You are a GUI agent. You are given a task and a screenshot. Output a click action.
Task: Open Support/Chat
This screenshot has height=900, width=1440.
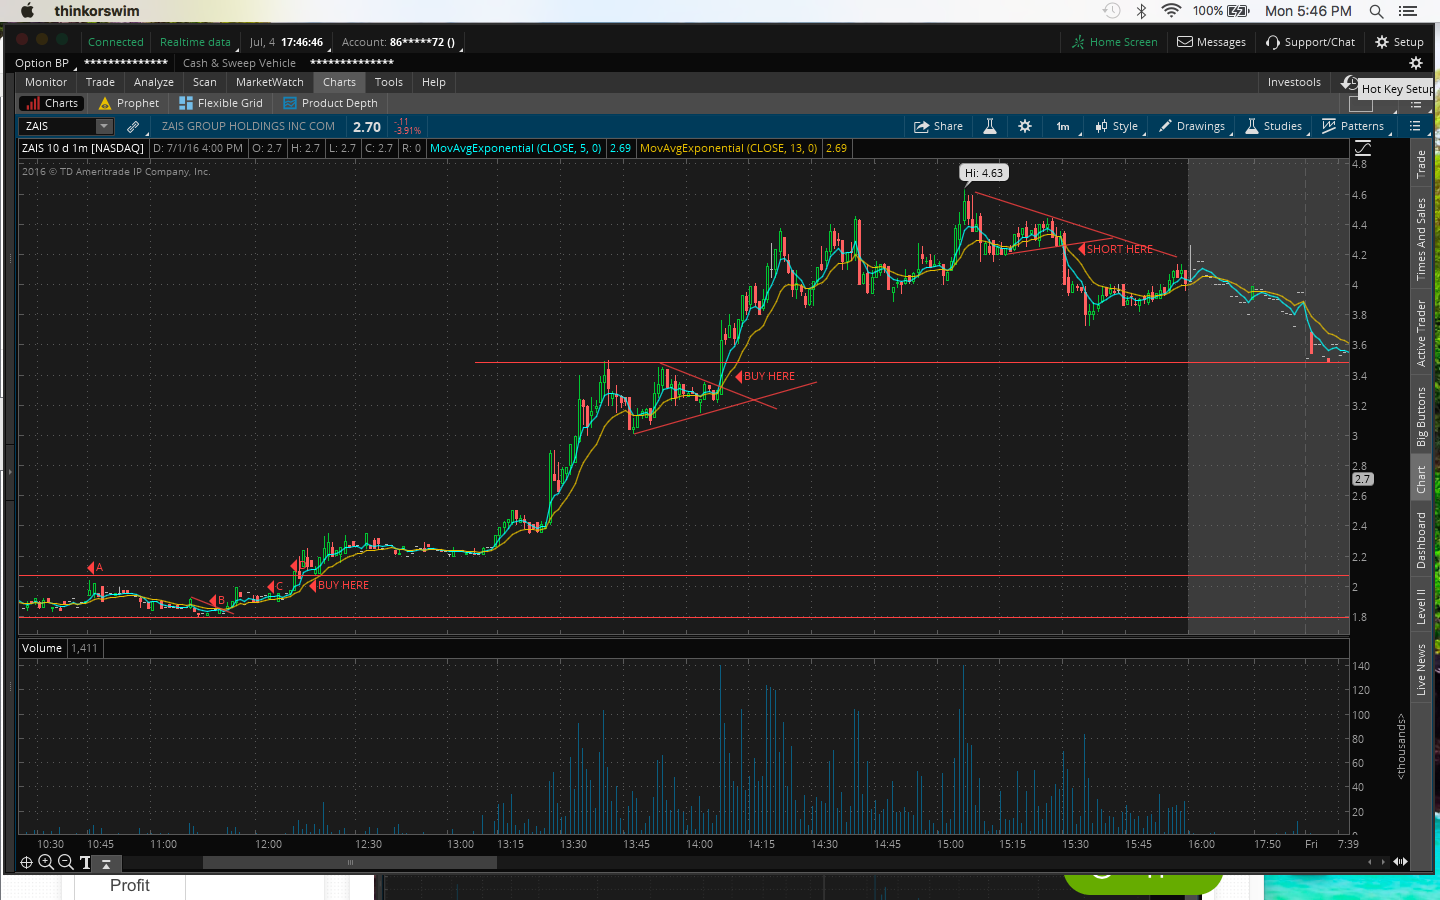click(x=1311, y=42)
